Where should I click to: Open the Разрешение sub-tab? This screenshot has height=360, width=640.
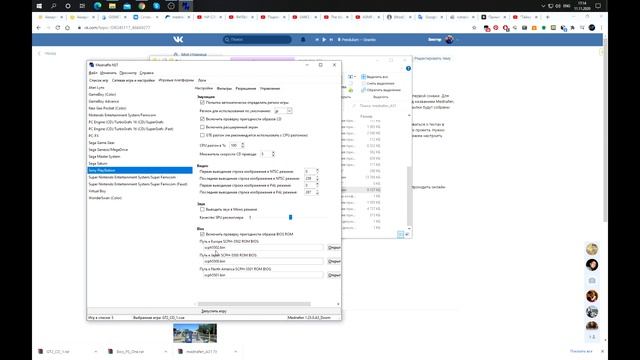[246, 89]
